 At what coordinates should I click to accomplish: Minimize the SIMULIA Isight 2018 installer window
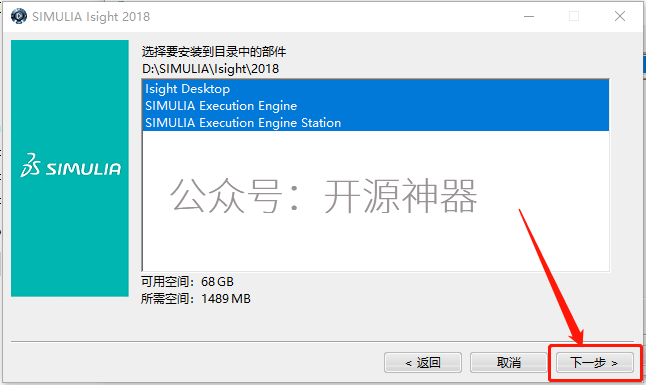529,16
